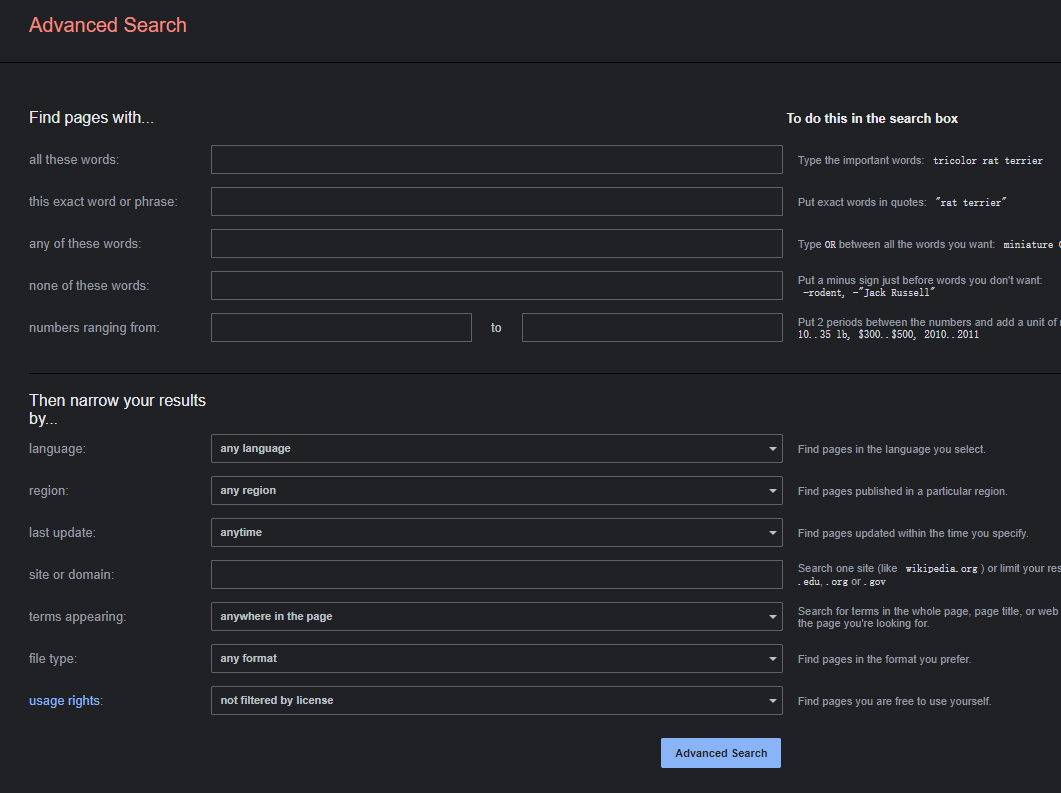
Task: Click the 'none of these words' input
Action: click(x=497, y=286)
